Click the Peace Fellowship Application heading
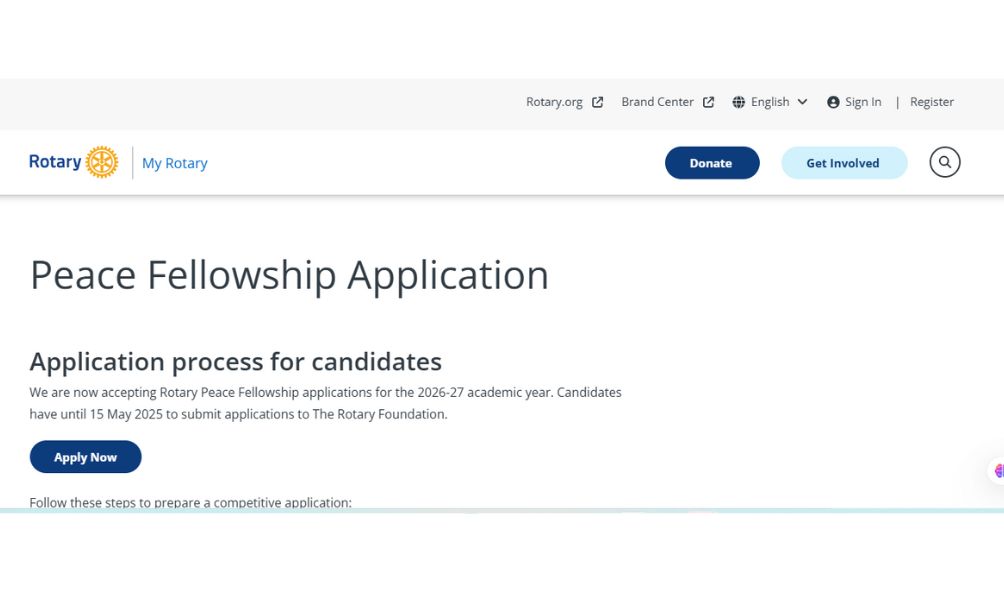The width and height of the screenshot is (1004, 591). tap(289, 275)
